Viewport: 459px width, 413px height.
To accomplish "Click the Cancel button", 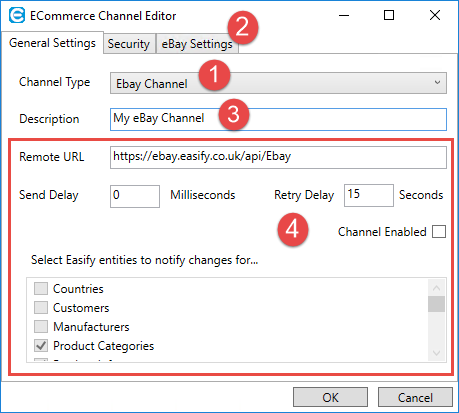I will (415, 397).
